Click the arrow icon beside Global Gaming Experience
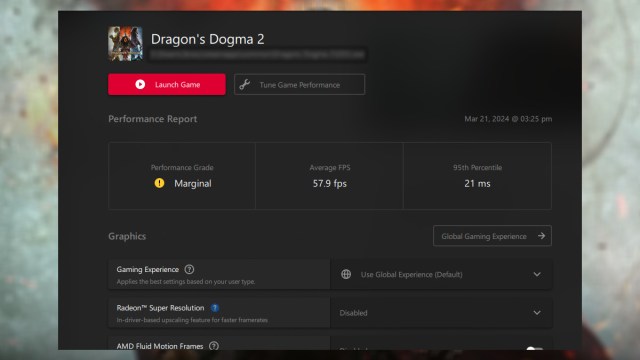Screen dimensions: 640x360 point(541,236)
